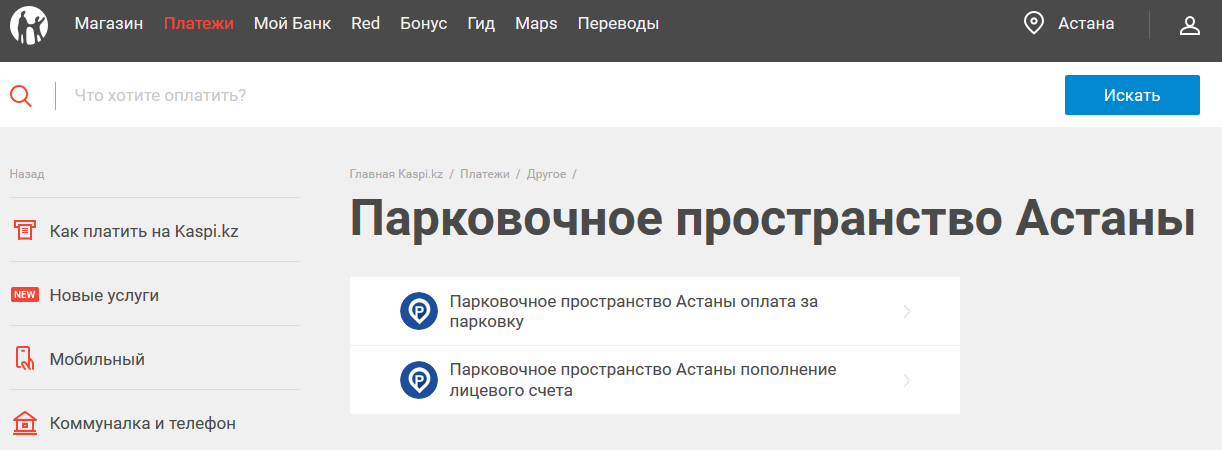Image resolution: width=1222 pixels, height=450 pixels.
Task: Select Парковочное пространство Астаны оплата за парковку
Action: (x=655, y=311)
